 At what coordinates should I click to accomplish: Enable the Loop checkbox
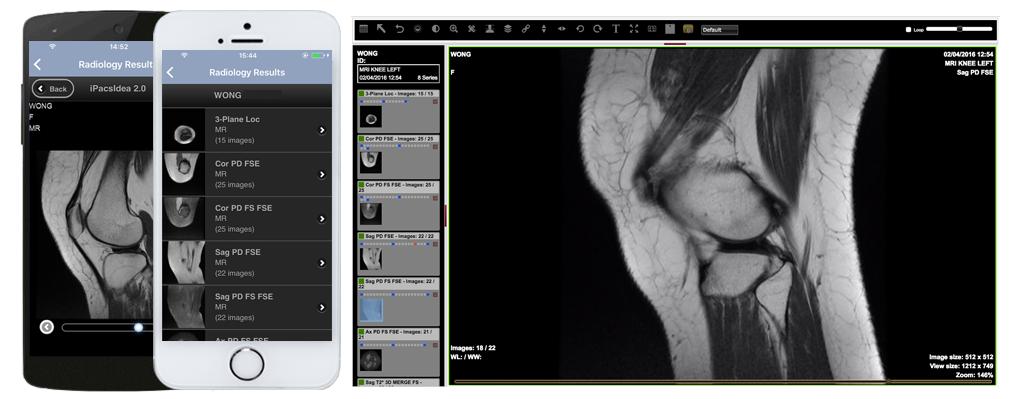909,30
